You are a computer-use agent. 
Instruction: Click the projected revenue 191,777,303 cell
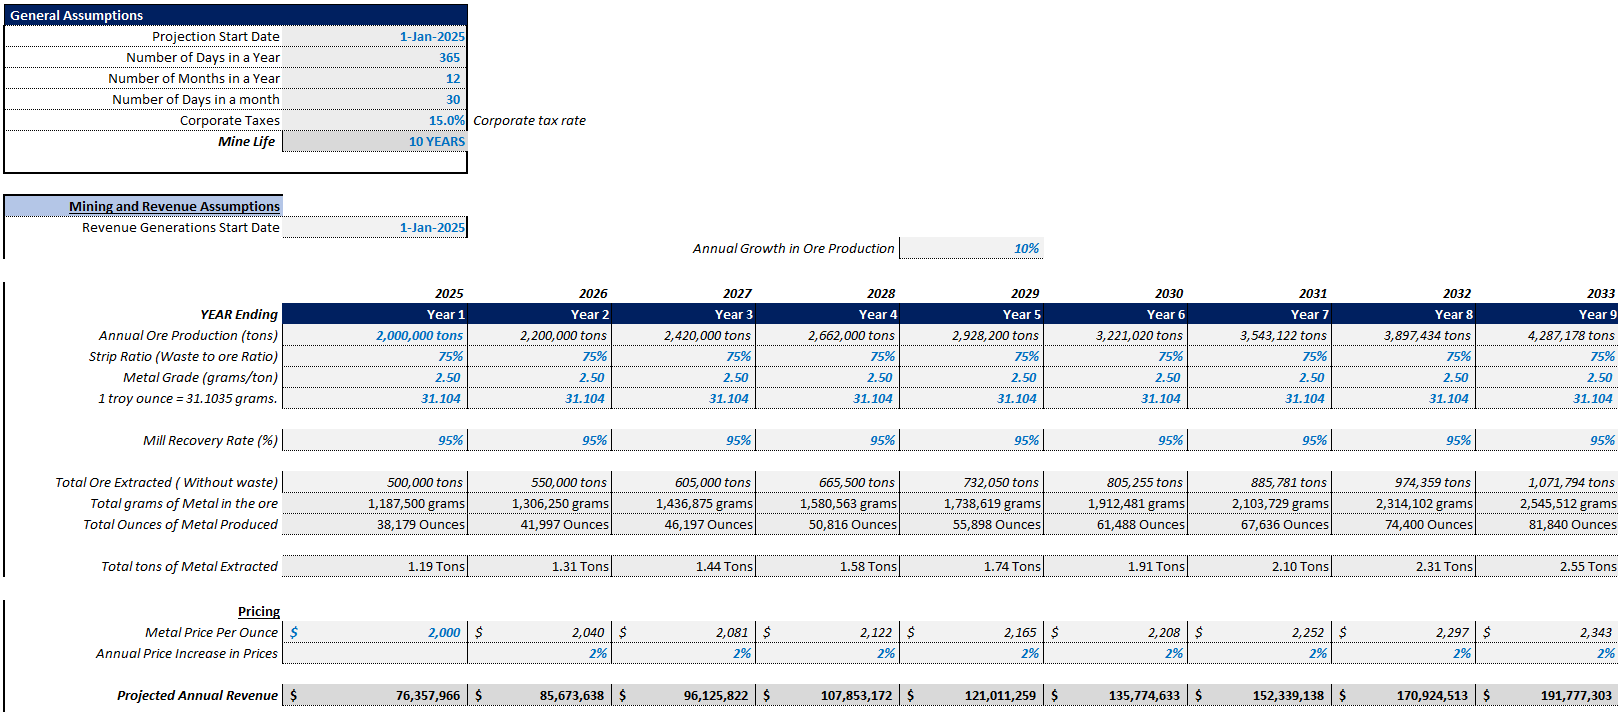point(1547,695)
